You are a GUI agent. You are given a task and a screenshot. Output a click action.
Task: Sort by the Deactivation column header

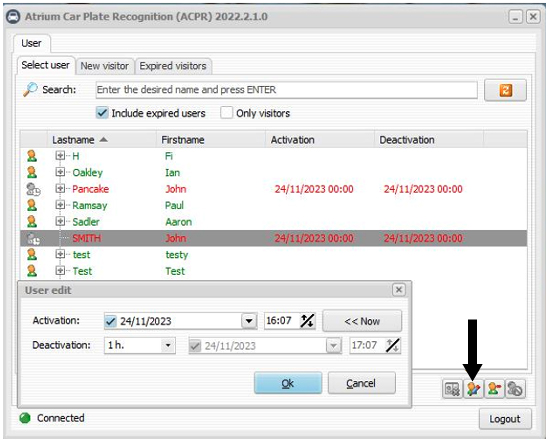(429, 140)
